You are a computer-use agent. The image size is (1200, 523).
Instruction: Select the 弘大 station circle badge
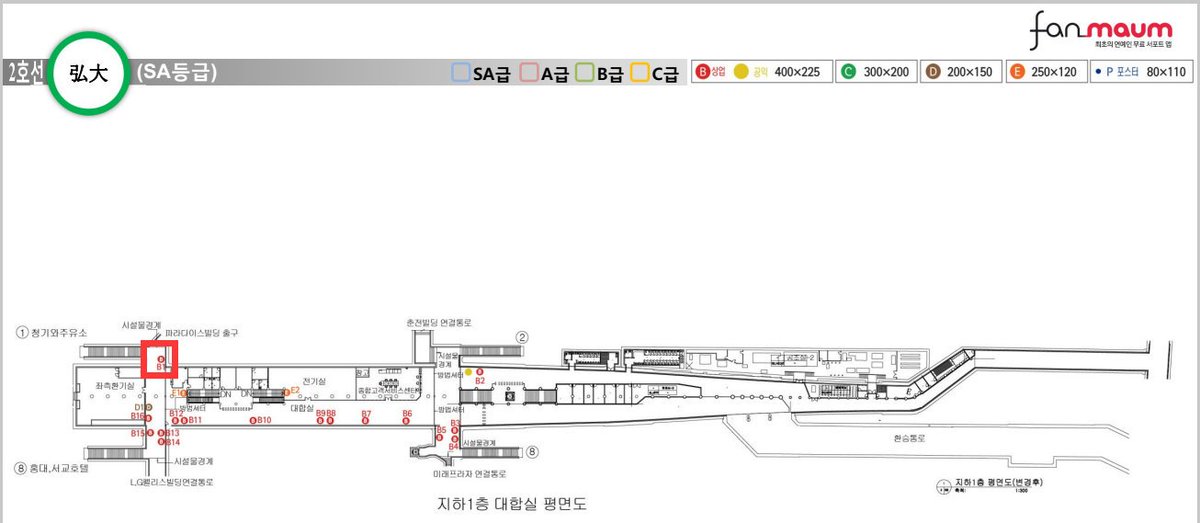[90, 73]
